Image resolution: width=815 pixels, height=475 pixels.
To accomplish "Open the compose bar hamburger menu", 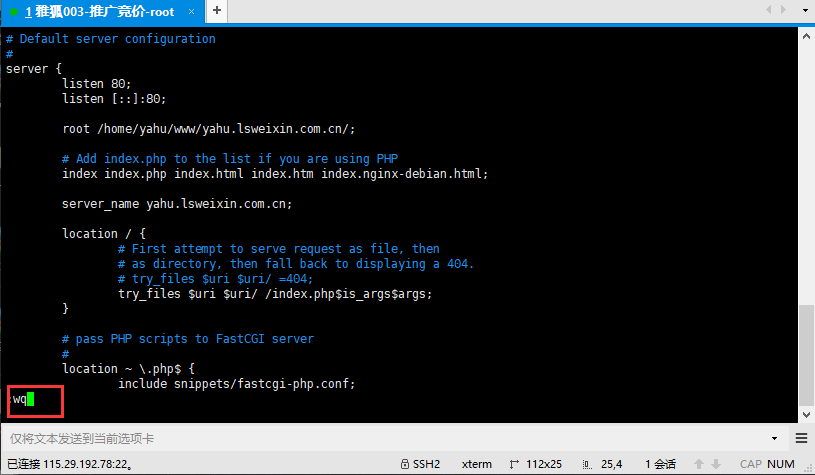I will pyautogui.click(x=801, y=439).
